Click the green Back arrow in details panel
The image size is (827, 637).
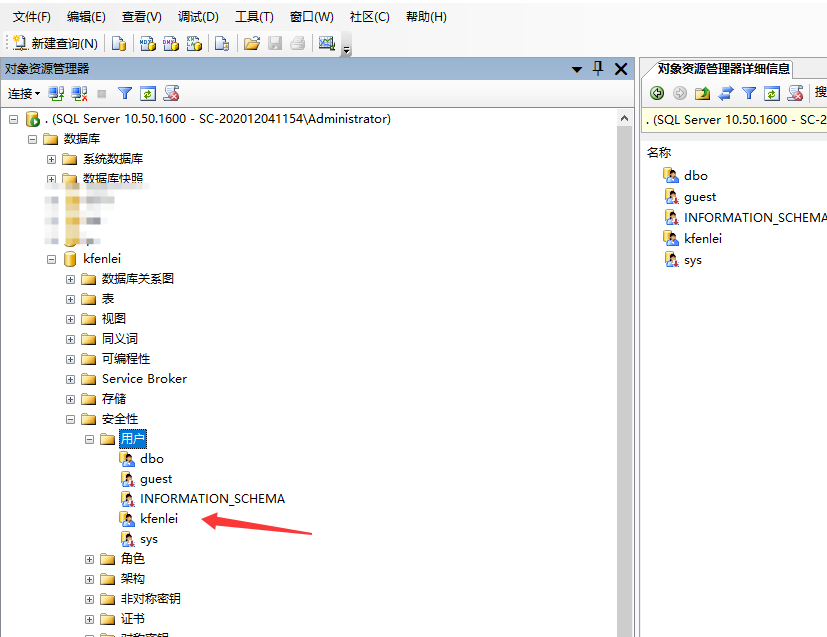pyautogui.click(x=657, y=93)
